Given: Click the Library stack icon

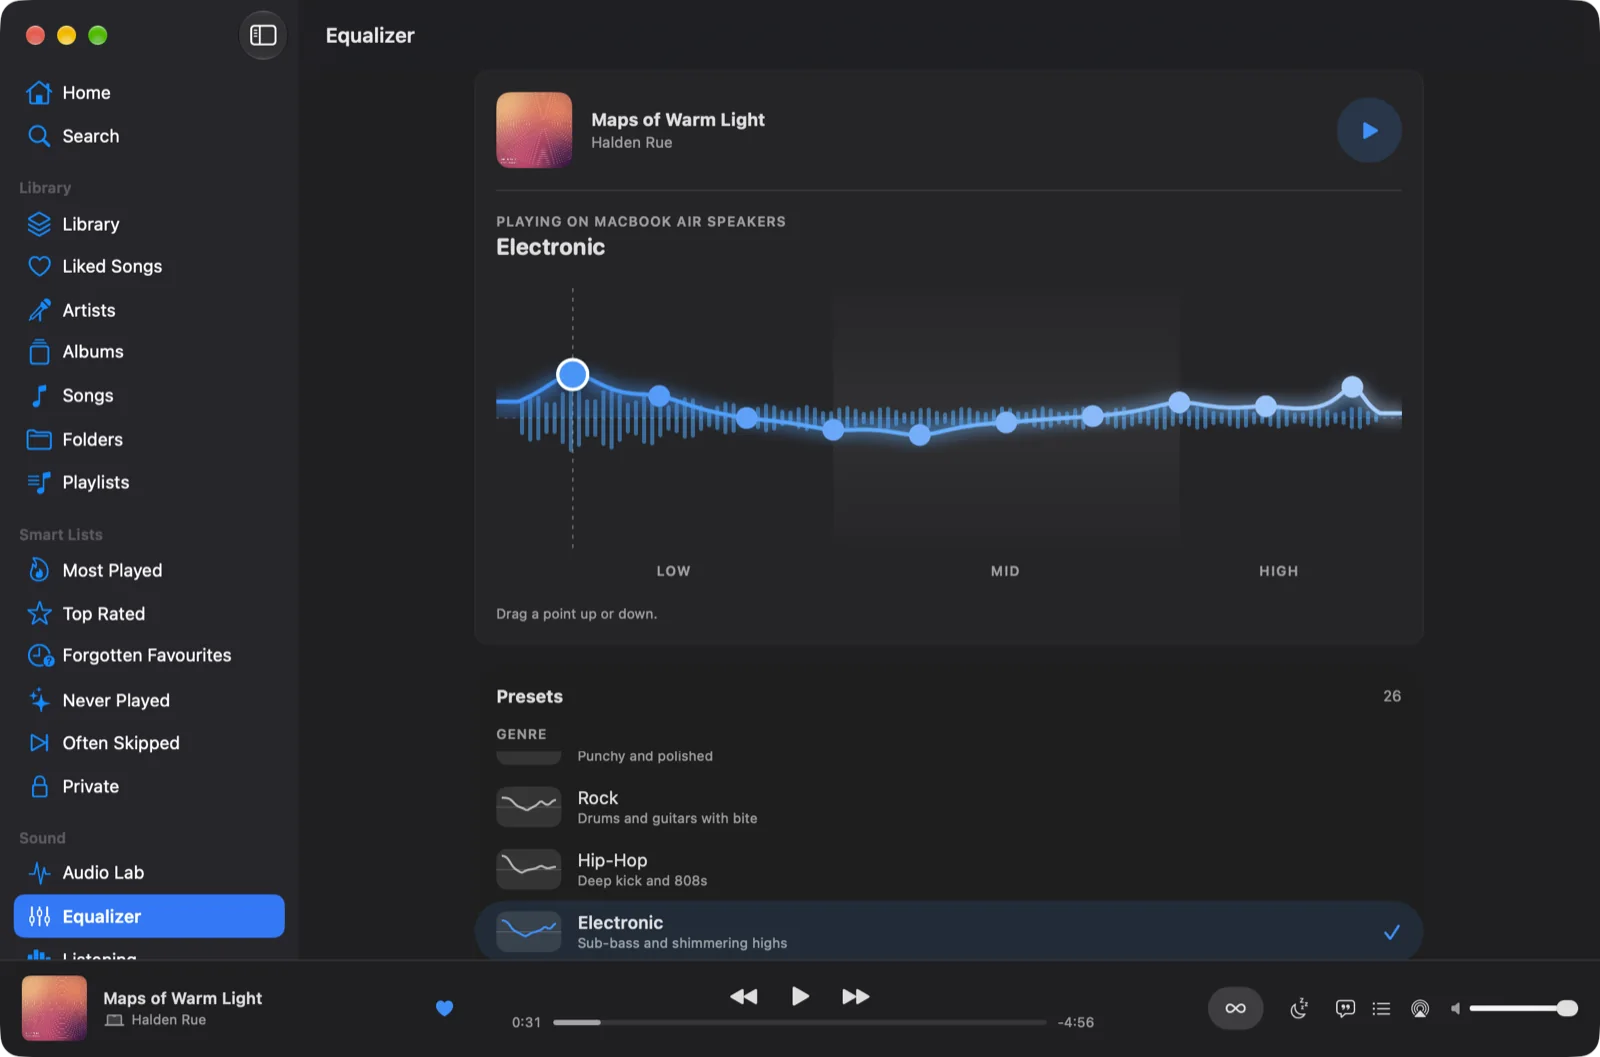Looking at the screenshot, I should [x=39, y=224].
